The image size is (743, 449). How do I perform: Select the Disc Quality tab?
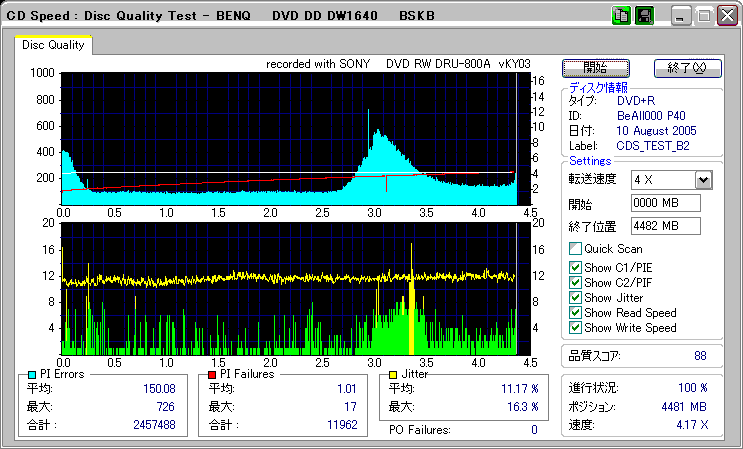pyautogui.click(x=54, y=45)
